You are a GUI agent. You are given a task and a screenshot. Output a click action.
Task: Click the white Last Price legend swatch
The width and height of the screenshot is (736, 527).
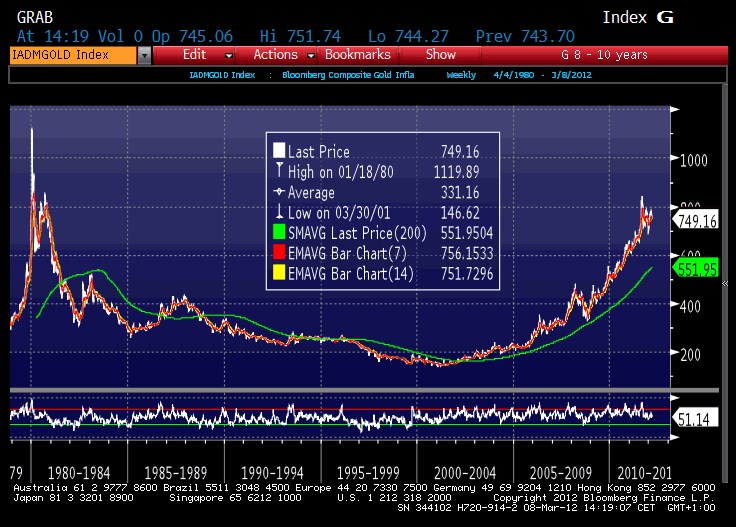pyautogui.click(x=279, y=150)
